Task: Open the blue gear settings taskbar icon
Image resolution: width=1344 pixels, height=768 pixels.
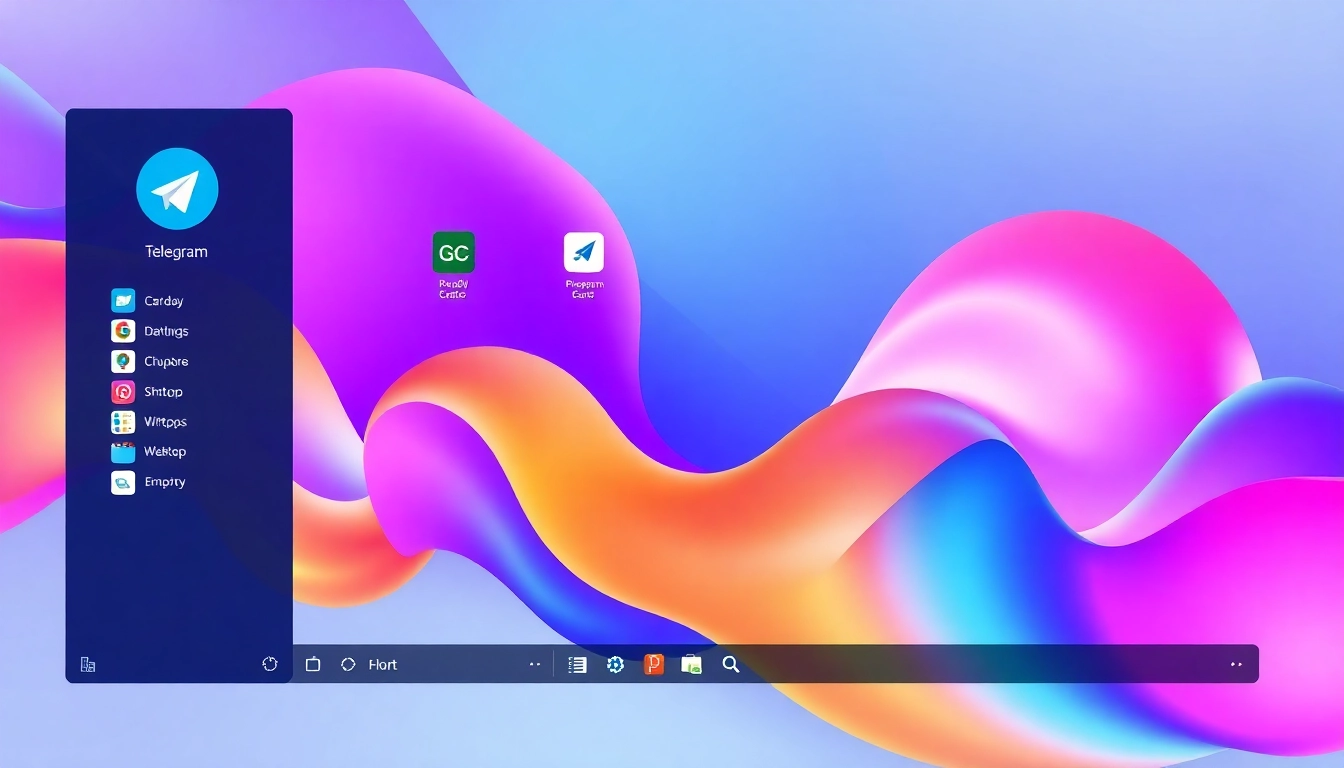Action: [616, 664]
